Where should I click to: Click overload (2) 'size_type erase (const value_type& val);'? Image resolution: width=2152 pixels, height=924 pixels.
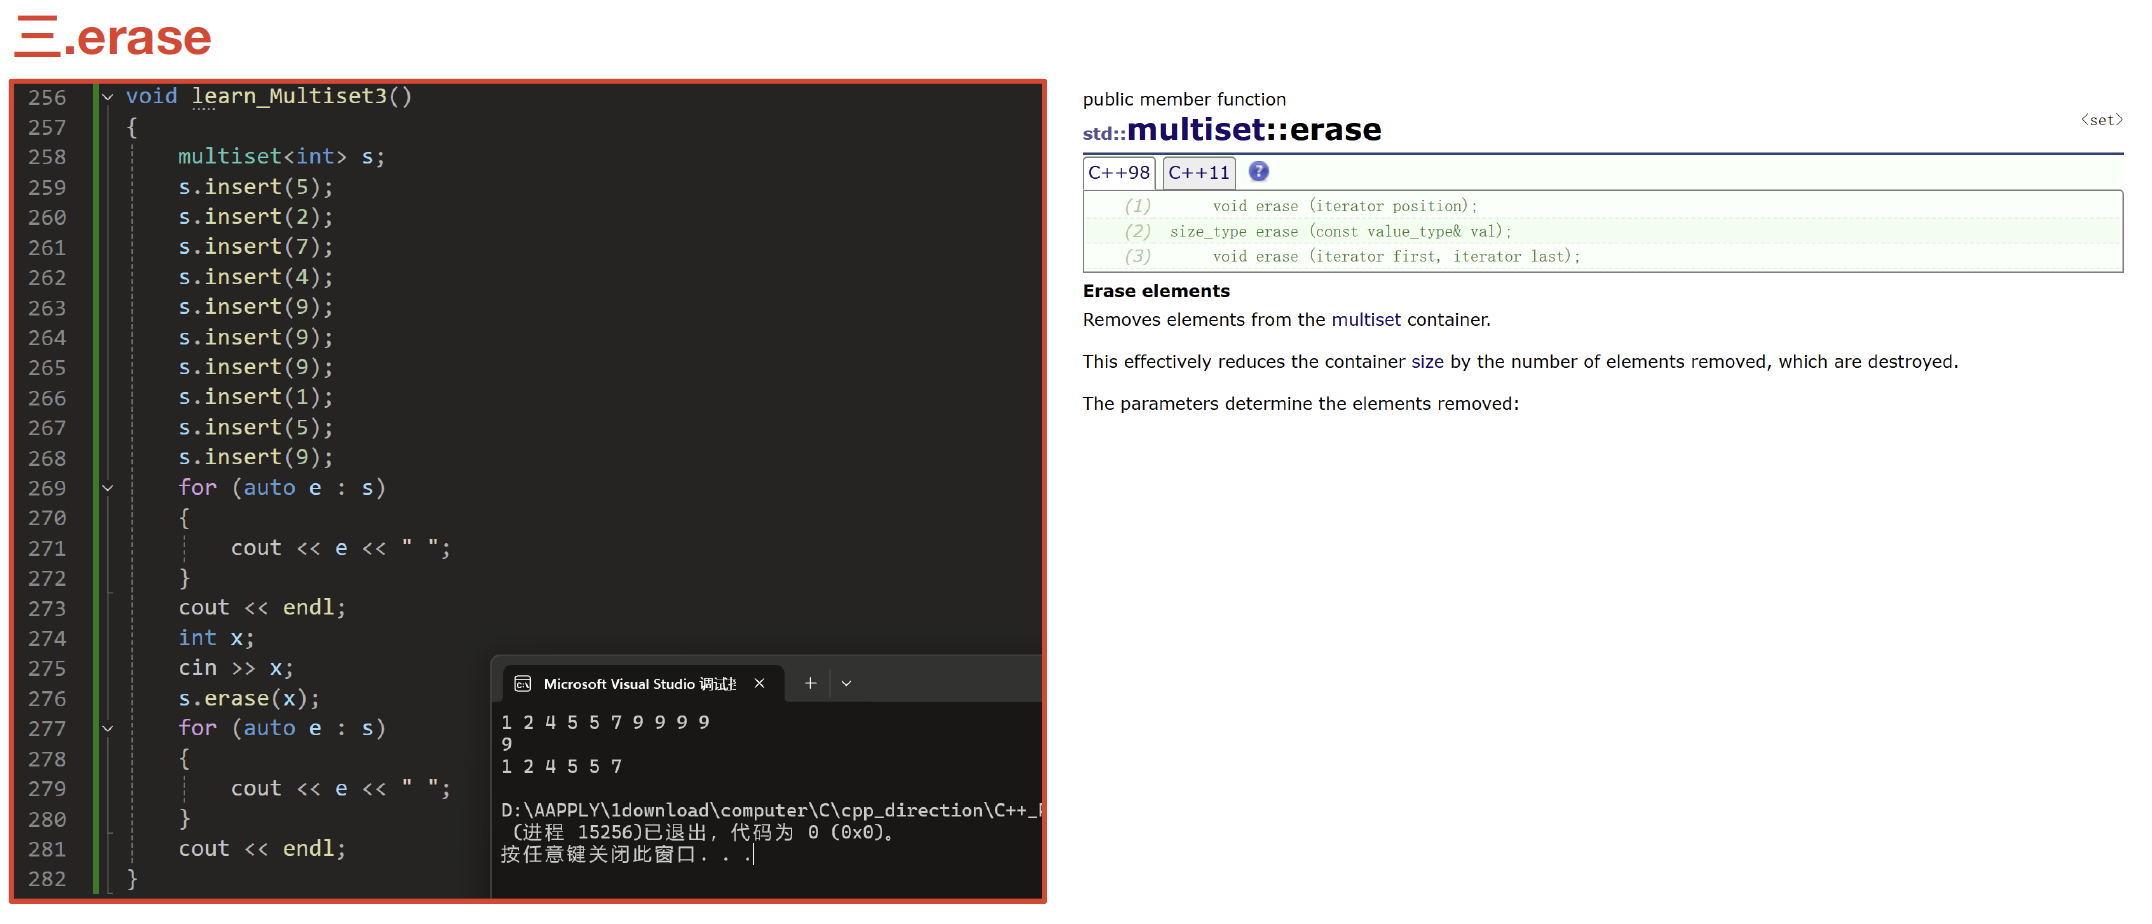[x=1340, y=231]
